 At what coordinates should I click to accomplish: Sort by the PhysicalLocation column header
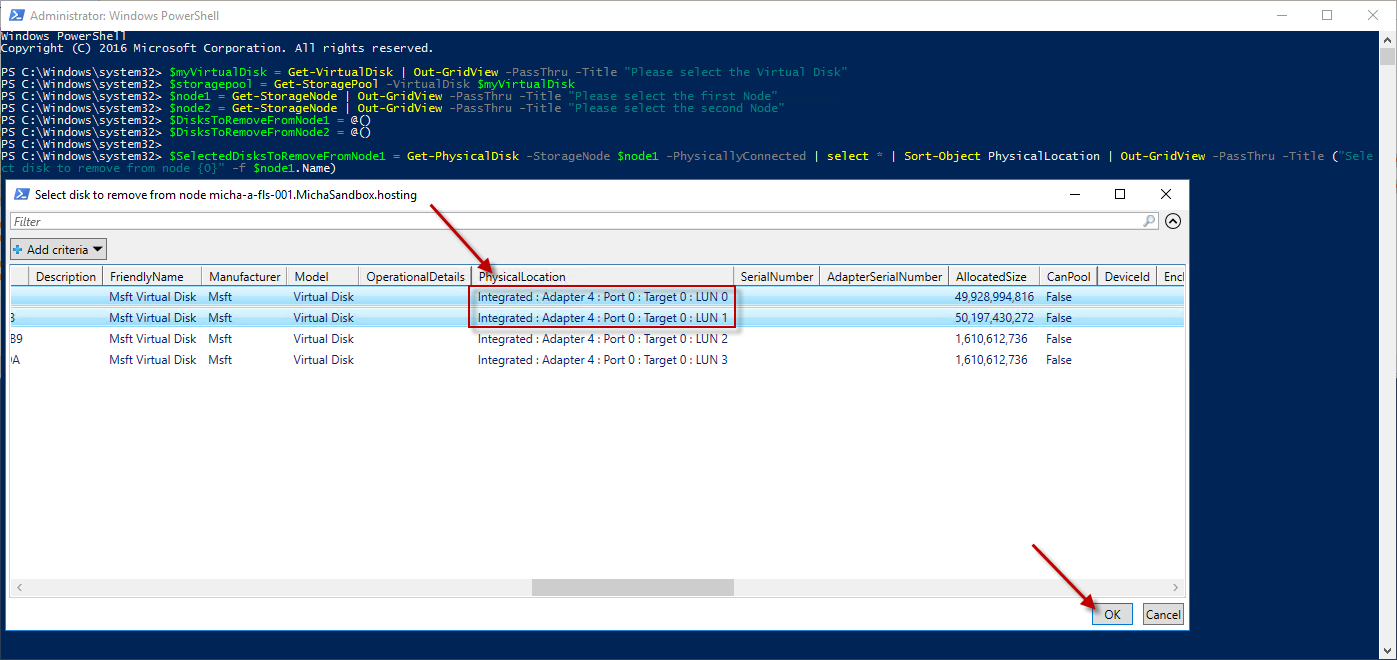603,277
